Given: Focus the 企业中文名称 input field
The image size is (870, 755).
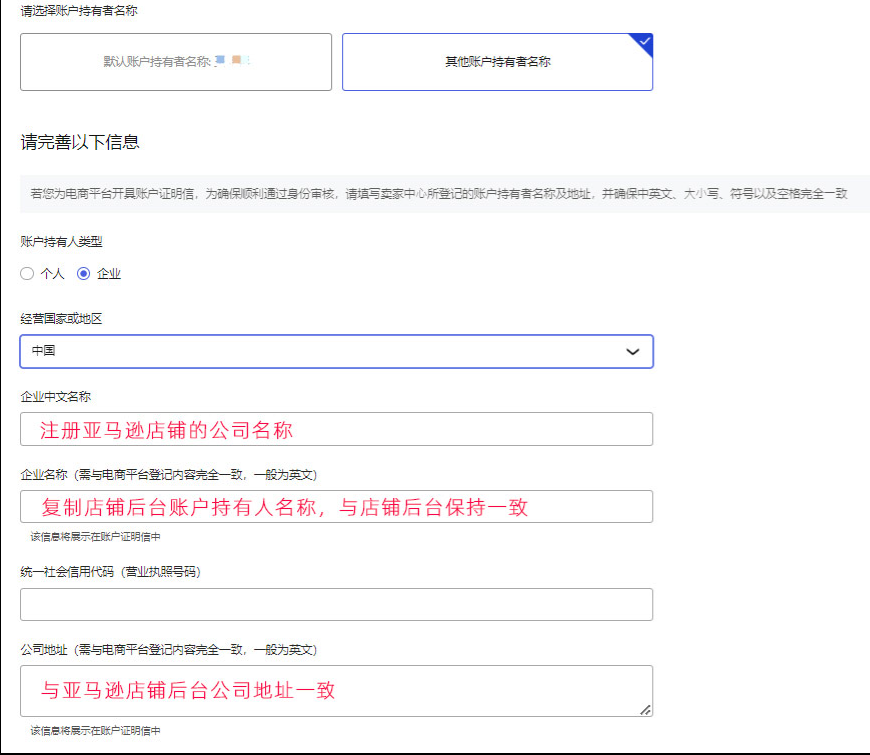Looking at the screenshot, I should [336, 429].
